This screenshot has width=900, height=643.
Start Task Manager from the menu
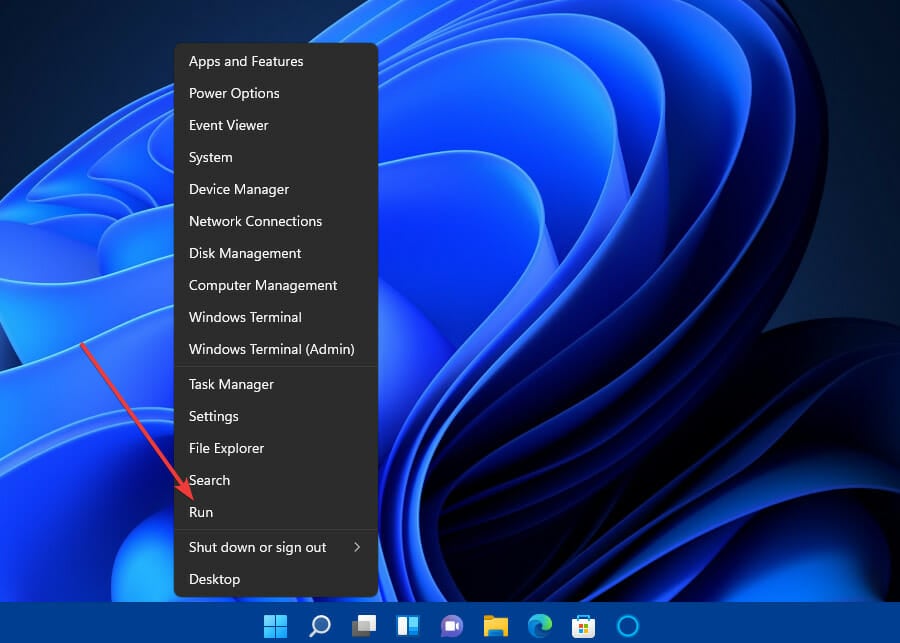[x=231, y=384]
